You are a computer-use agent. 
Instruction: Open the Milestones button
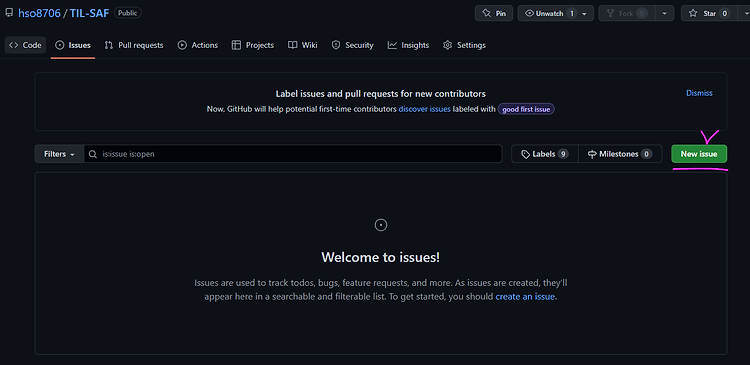click(x=620, y=154)
